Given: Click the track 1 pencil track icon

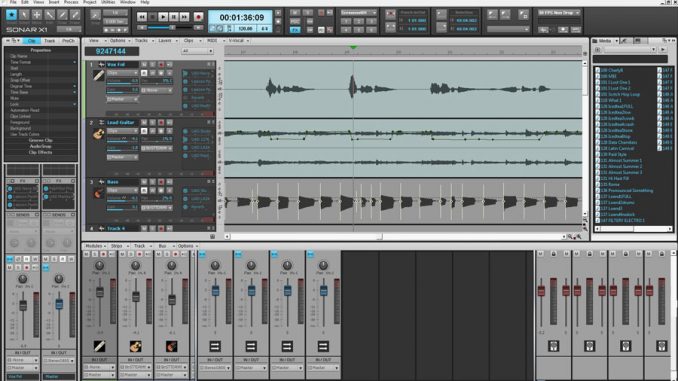Looking at the screenshot, I should (x=99, y=75).
